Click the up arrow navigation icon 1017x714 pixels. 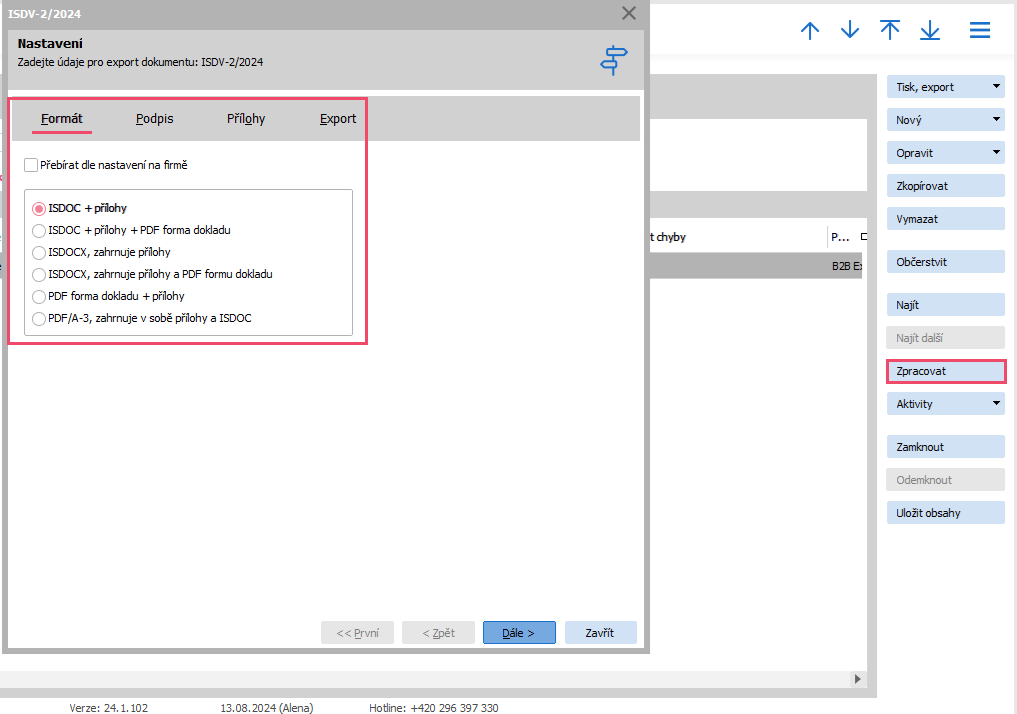[810, 30]
